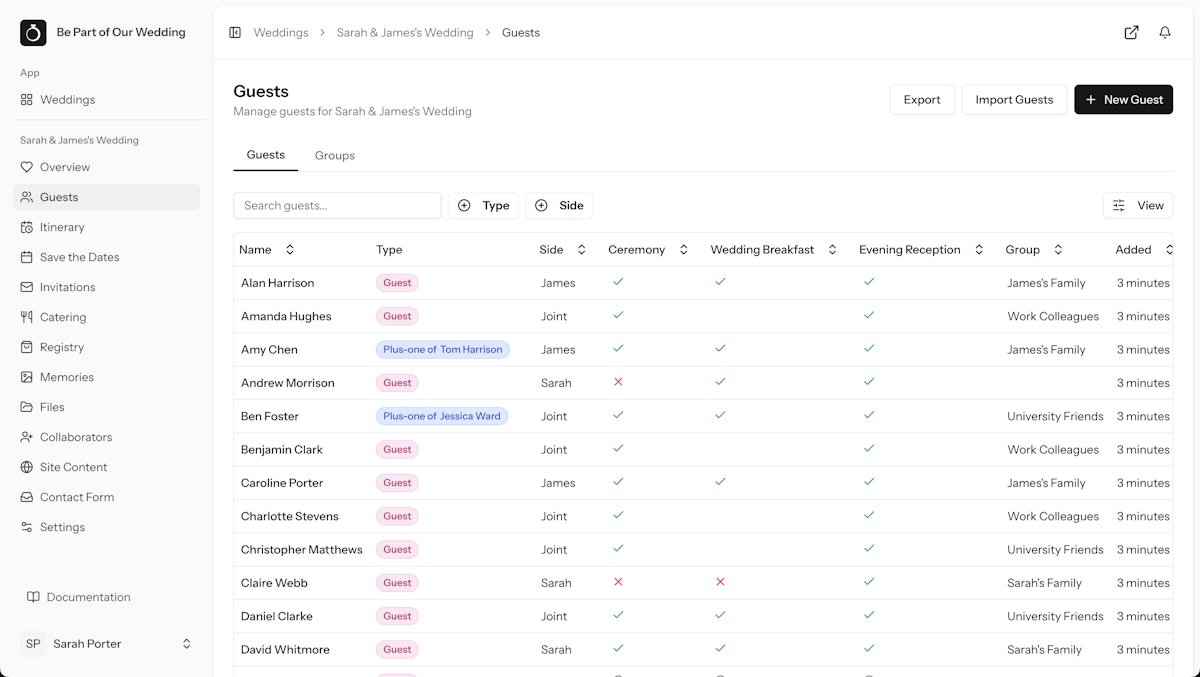Click the plus icon in New Guest
Screen dimensions: 1200x677
[1091, 100]
